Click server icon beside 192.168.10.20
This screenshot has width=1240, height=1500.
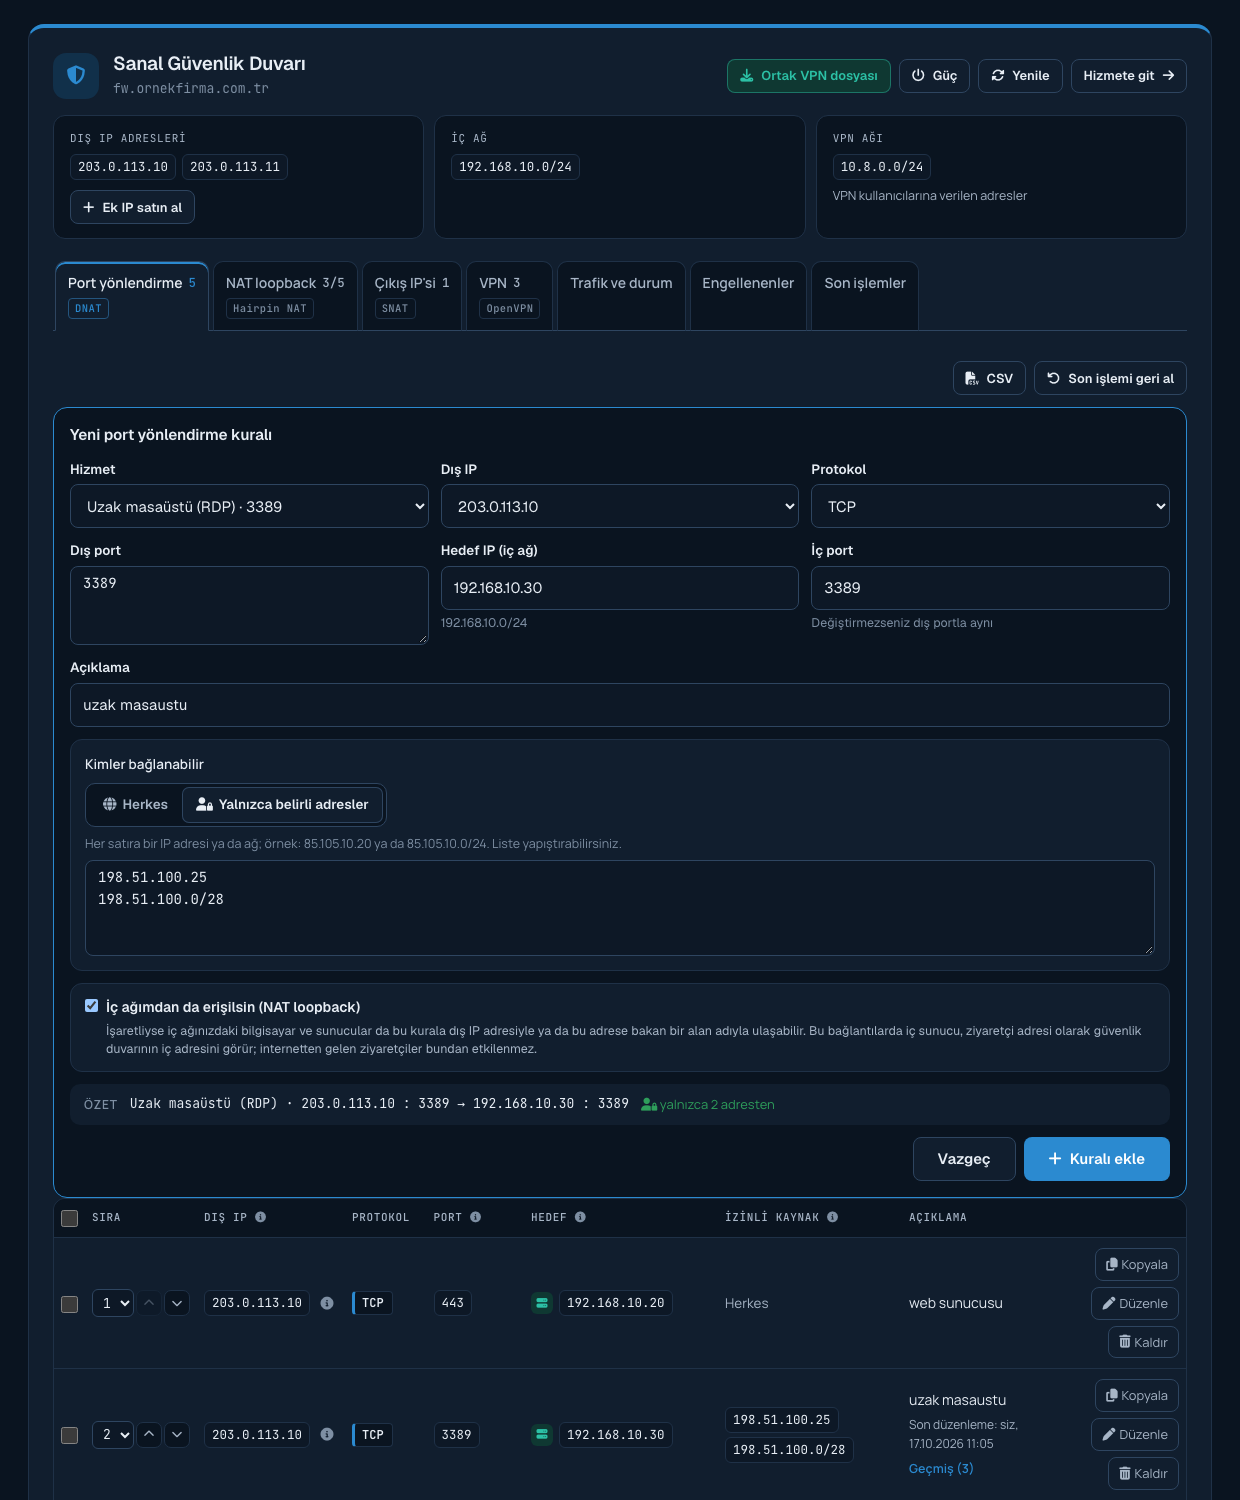point(542,1303)
